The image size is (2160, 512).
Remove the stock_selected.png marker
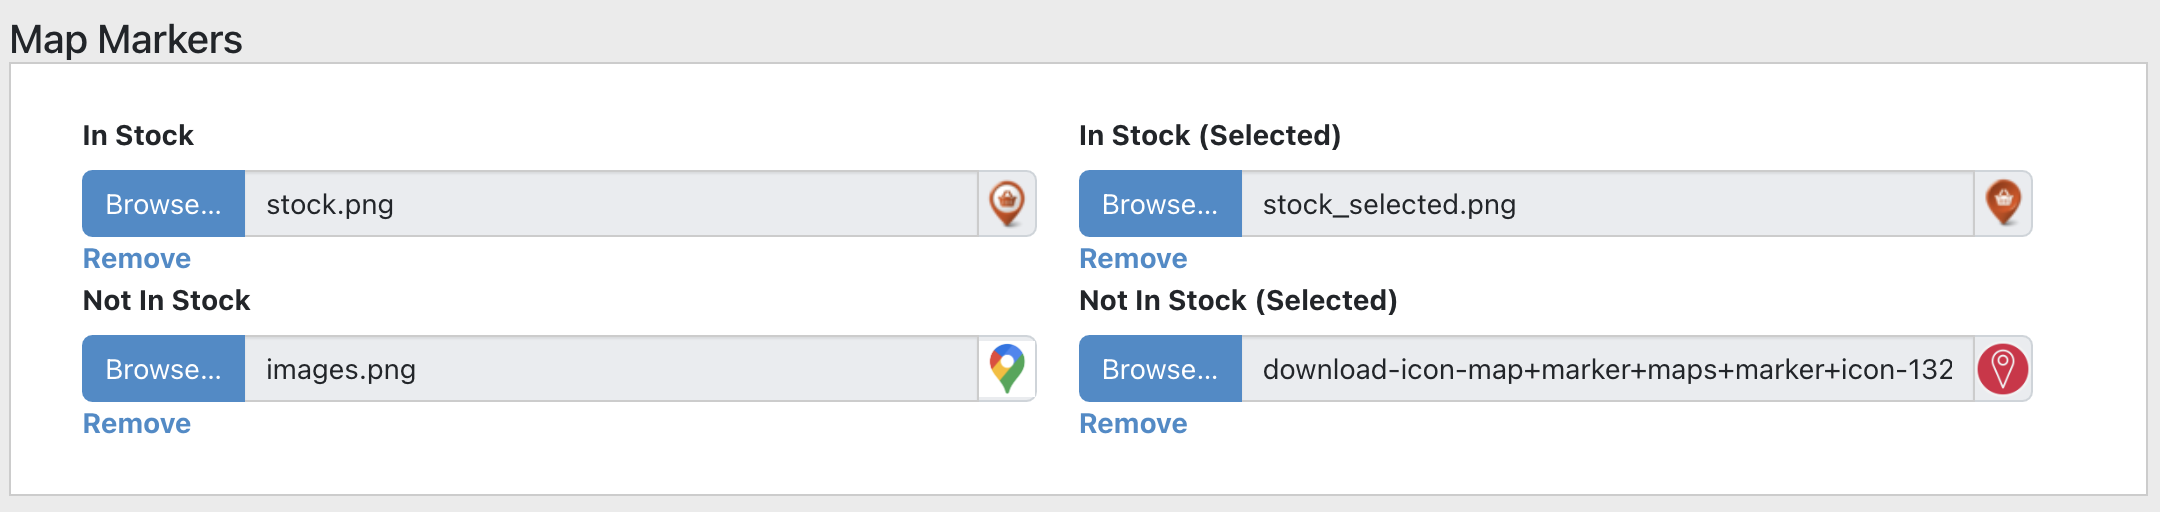[1133, 258]
